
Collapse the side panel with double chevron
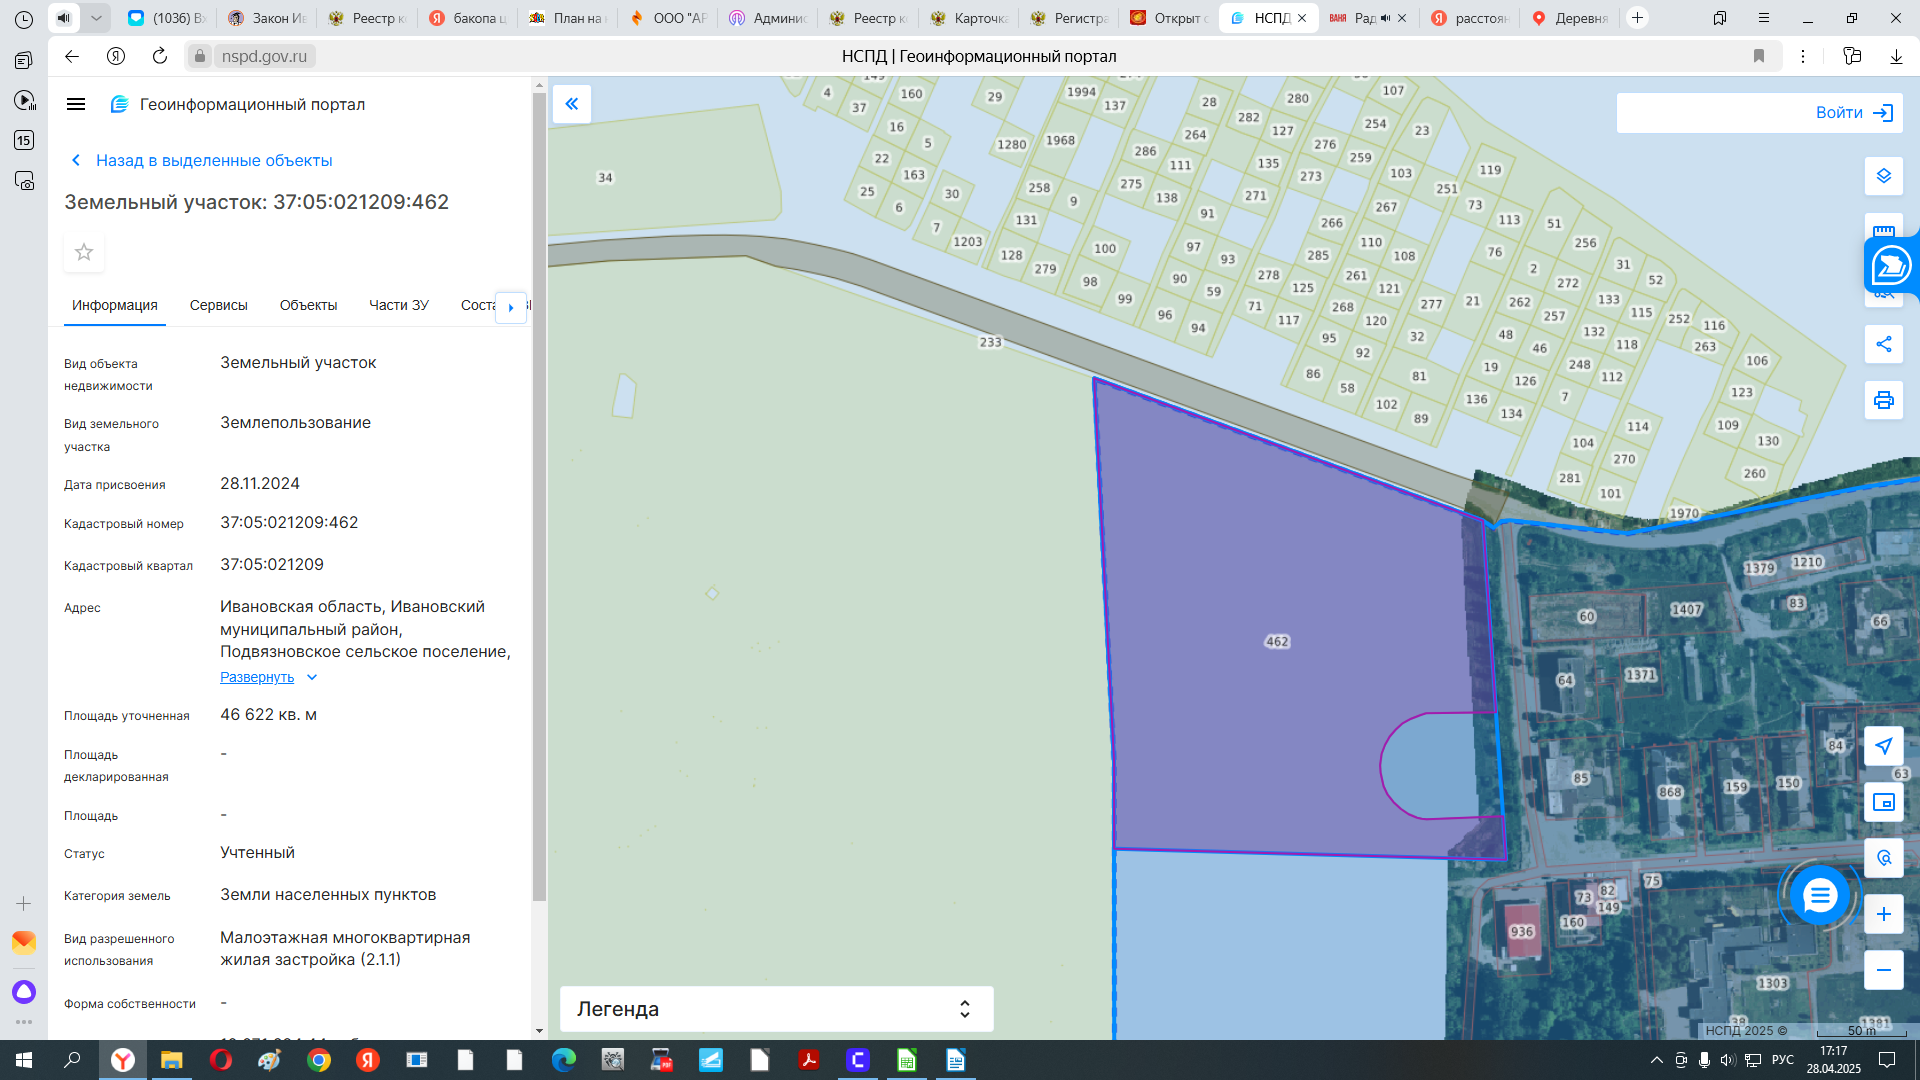click(x=572, y=104)
